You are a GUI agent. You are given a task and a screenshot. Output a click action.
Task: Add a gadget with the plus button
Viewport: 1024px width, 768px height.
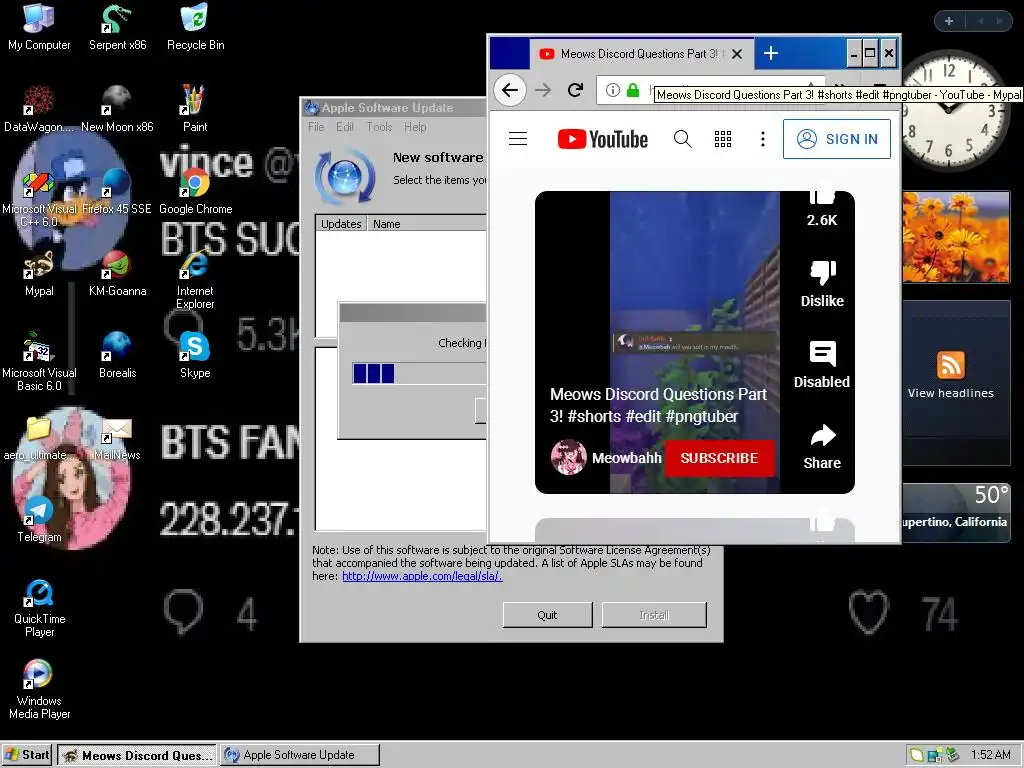tap(949, 21)
